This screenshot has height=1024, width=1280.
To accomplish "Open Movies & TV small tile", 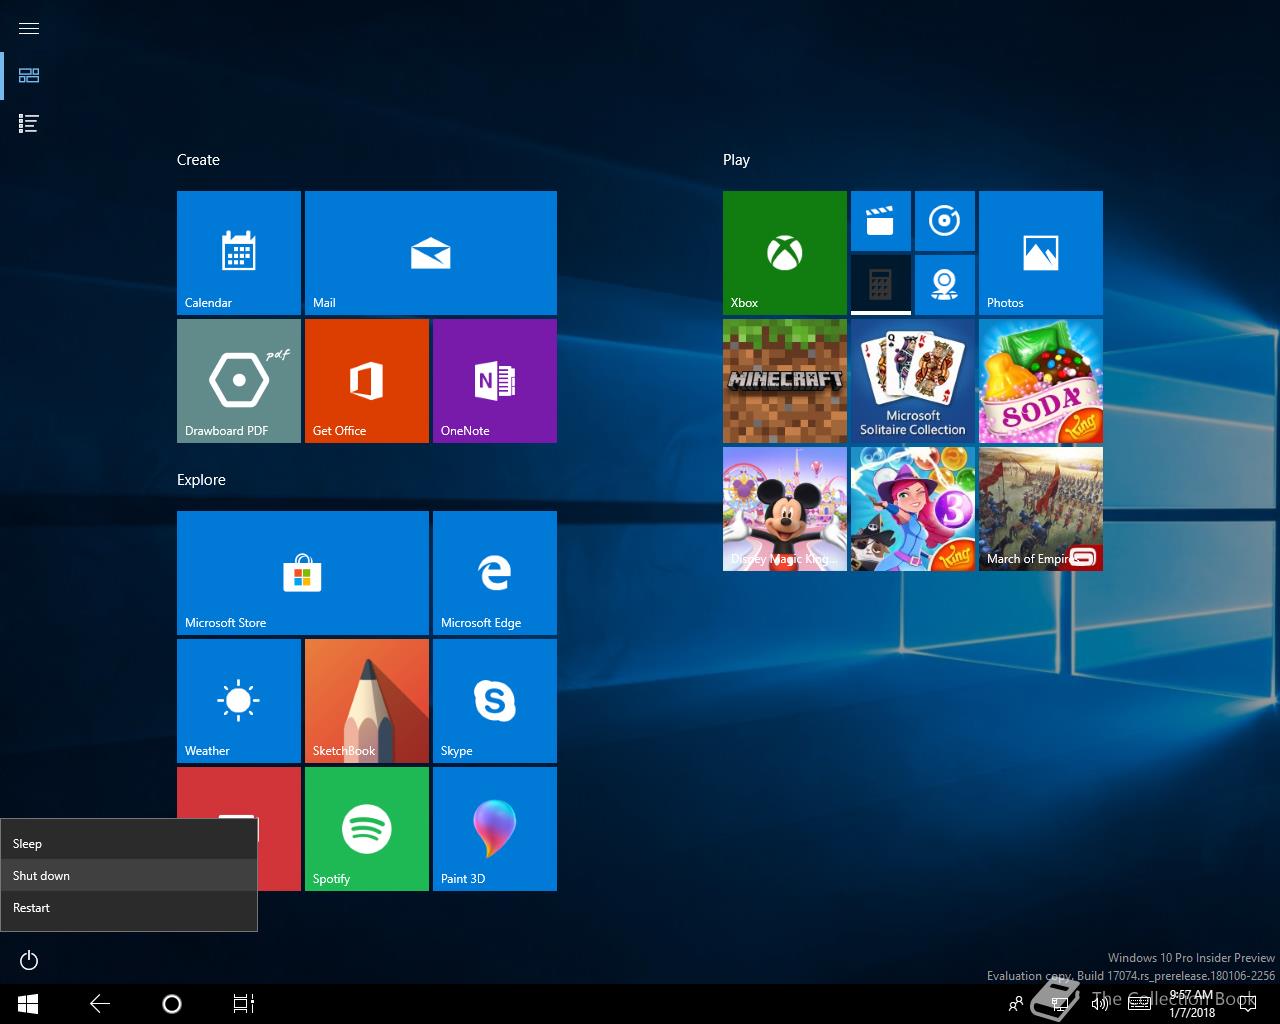I will pyautogui.click(x=881, y=221).
